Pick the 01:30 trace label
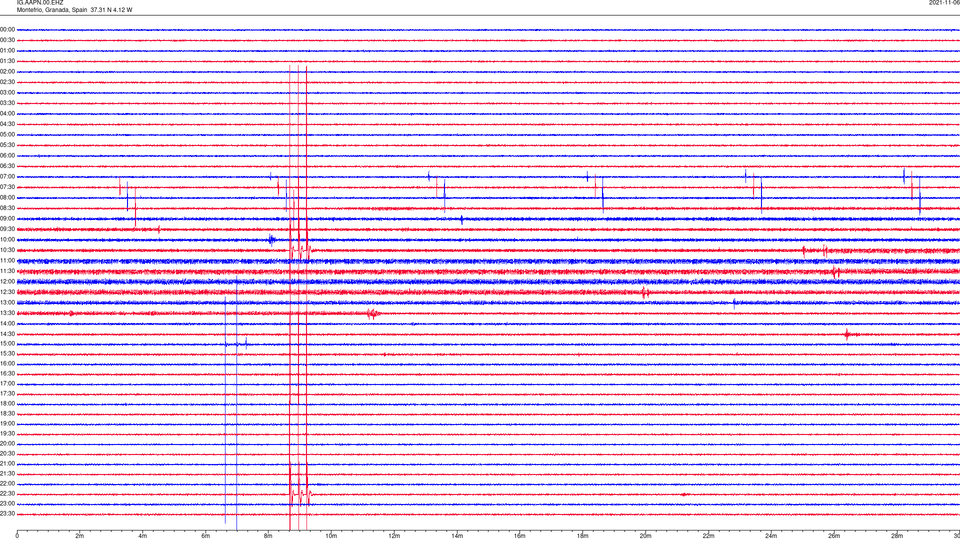Screen dimensions: 960x540 click(7, 61)
